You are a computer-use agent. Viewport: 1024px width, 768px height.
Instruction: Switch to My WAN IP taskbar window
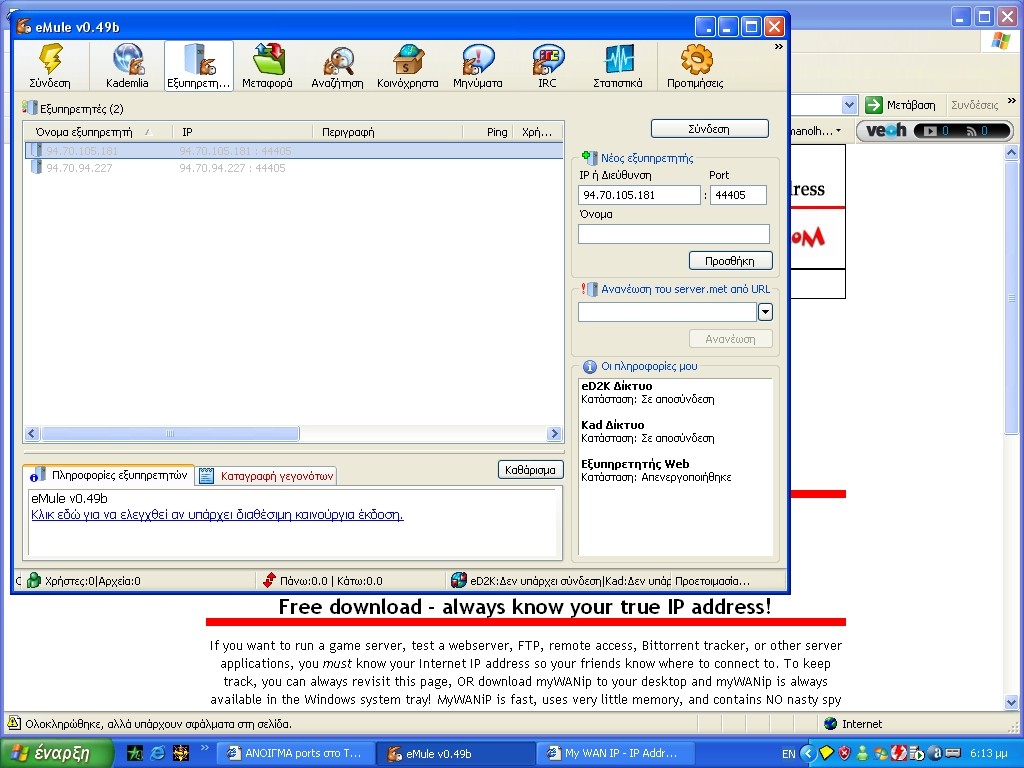coord(615,753)
